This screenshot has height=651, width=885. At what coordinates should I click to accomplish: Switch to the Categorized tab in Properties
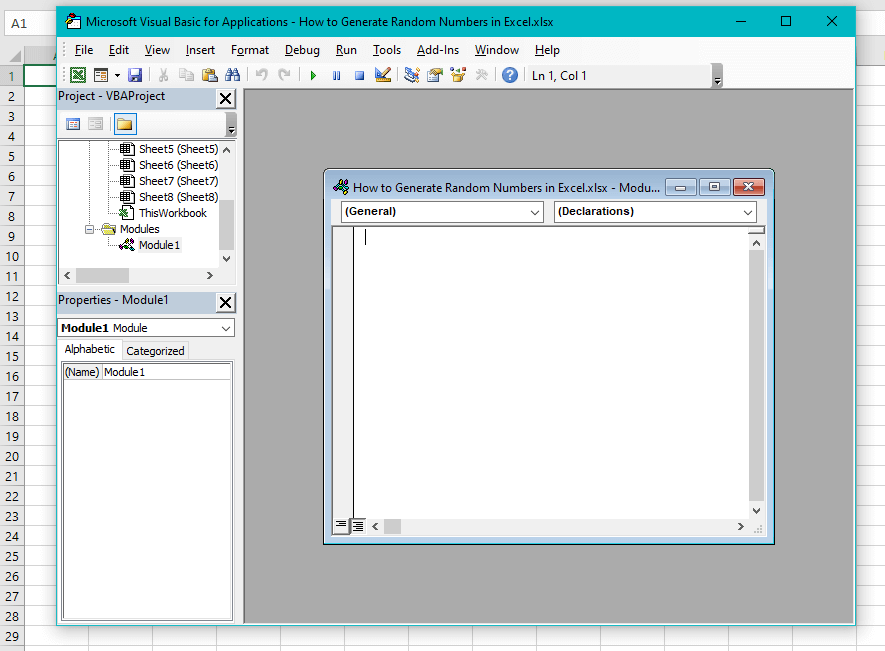(155, 350)
